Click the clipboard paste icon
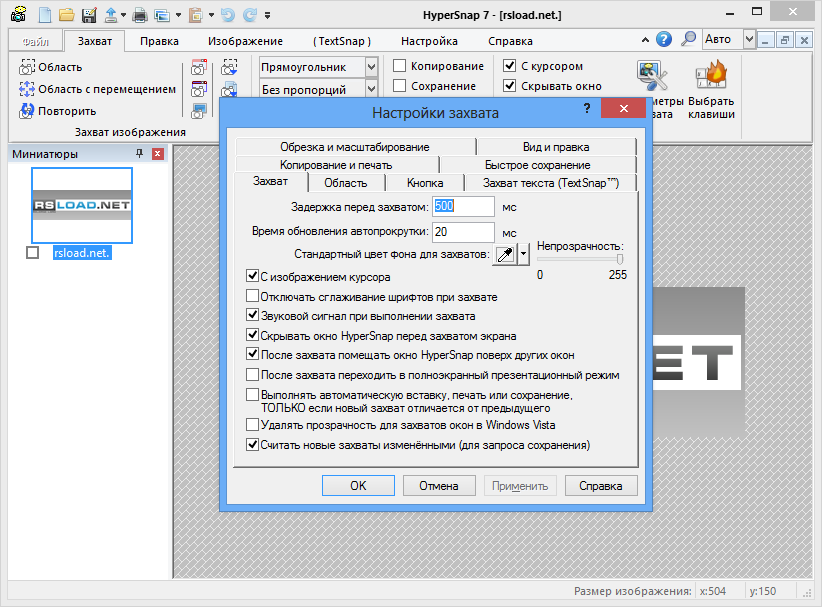Image resolution: width=822 pixels, height=607 pixels. coord(195,15)
